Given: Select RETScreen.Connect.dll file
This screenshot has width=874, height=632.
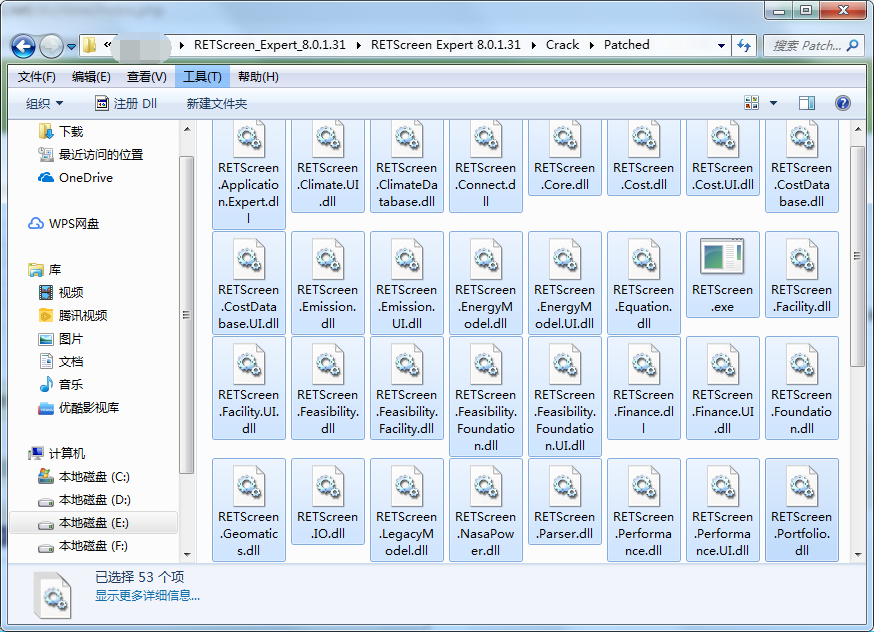Looking at the screenshot, I should [x=485, y=166].
